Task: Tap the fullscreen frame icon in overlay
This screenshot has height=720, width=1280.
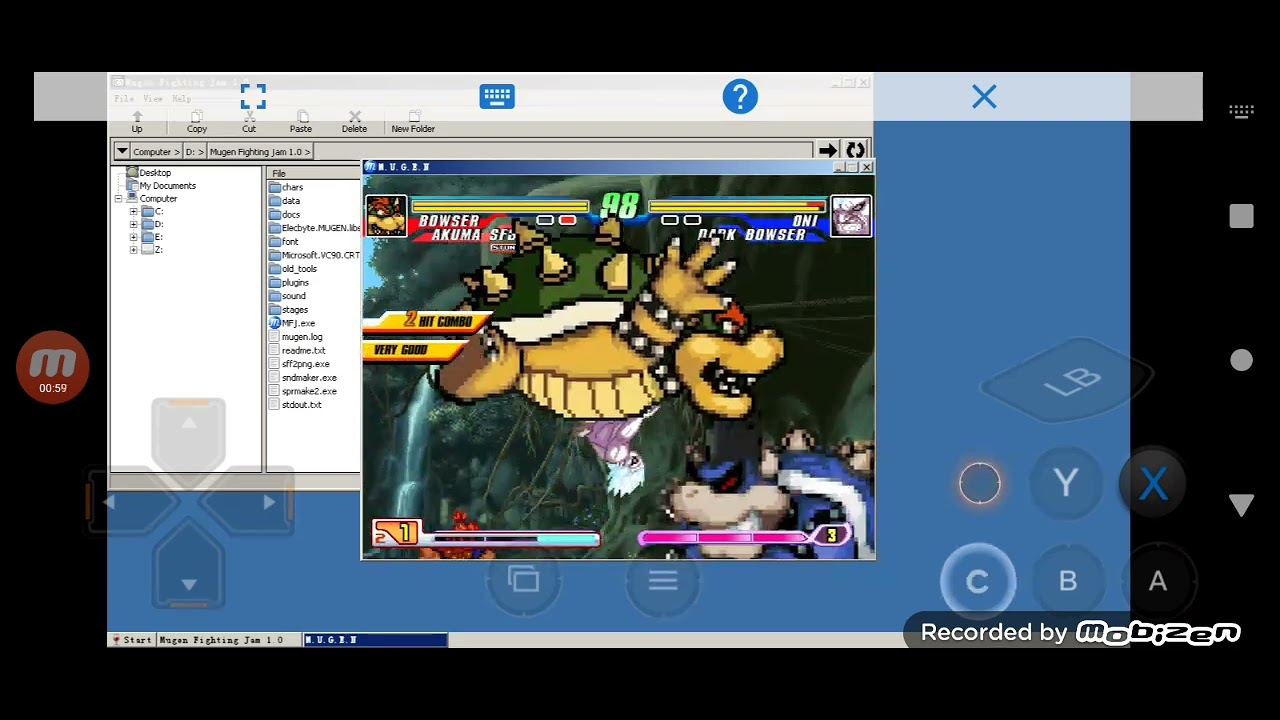Action: pyautogui.click(x=253, y=97)
